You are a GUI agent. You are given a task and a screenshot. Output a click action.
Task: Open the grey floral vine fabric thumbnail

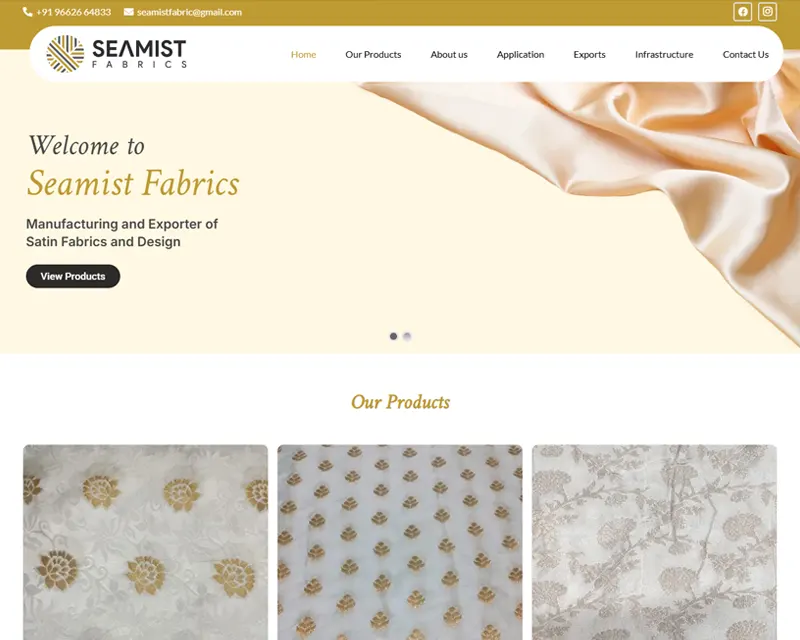tap(655, 542)
